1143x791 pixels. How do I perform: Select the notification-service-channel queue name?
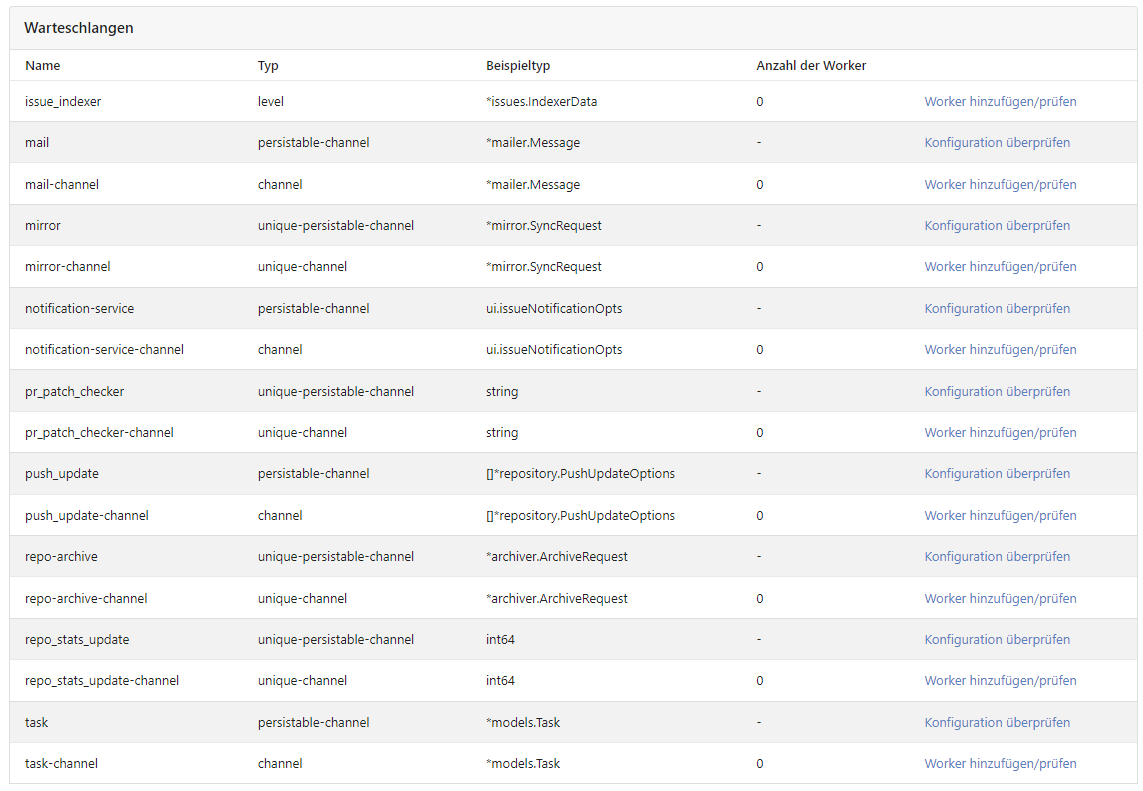click(104, 349)
